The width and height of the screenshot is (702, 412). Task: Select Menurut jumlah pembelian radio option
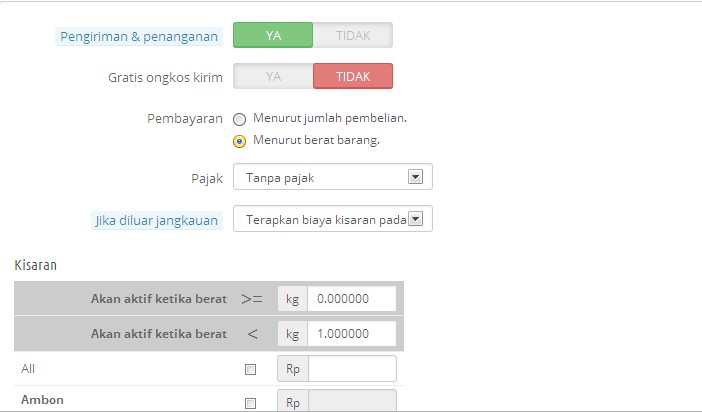pyautogui.click(x=240, y=119)
